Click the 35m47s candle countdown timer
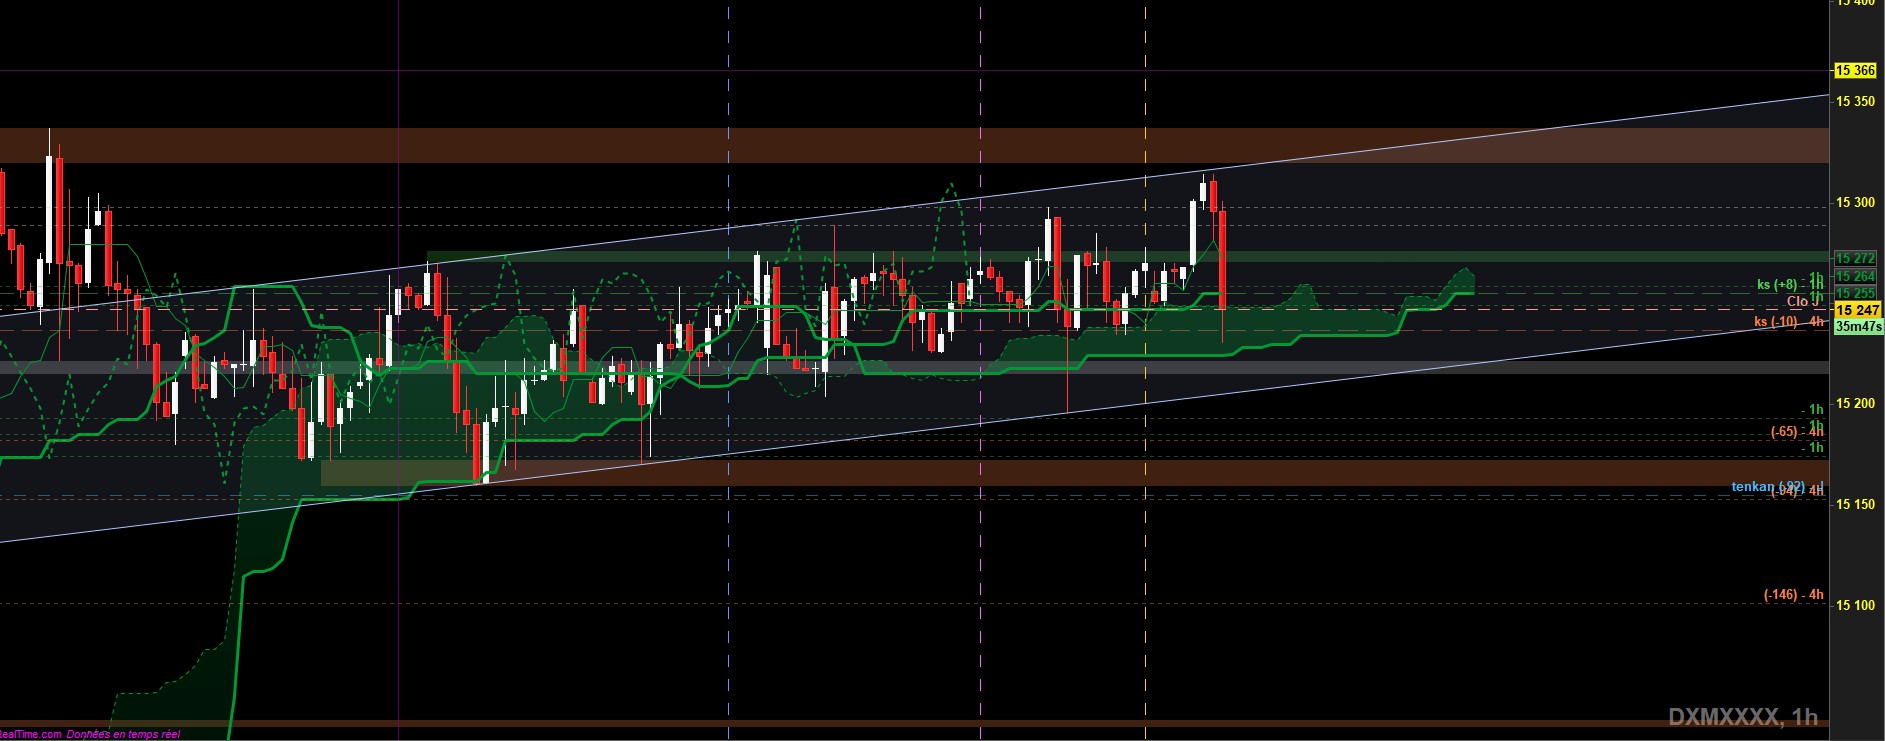Screen dimensions: 1885x741 [x=1859, y=326]
